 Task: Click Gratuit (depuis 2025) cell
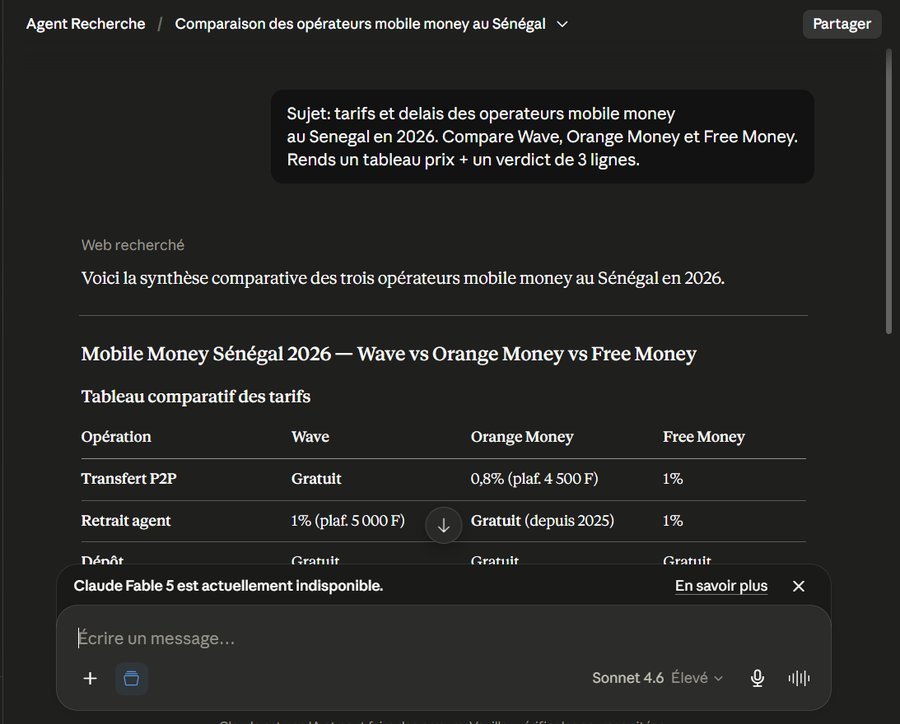click(x=542, y=521)
